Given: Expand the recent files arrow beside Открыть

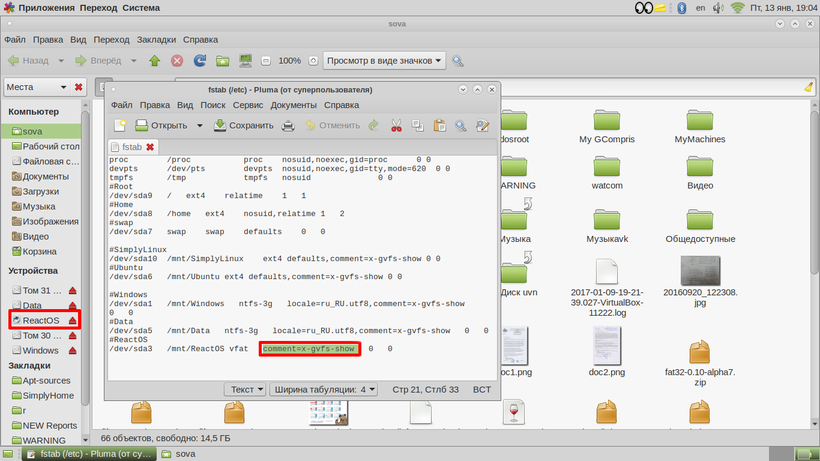Looking at the screenshot, I should tap(199, 125).
